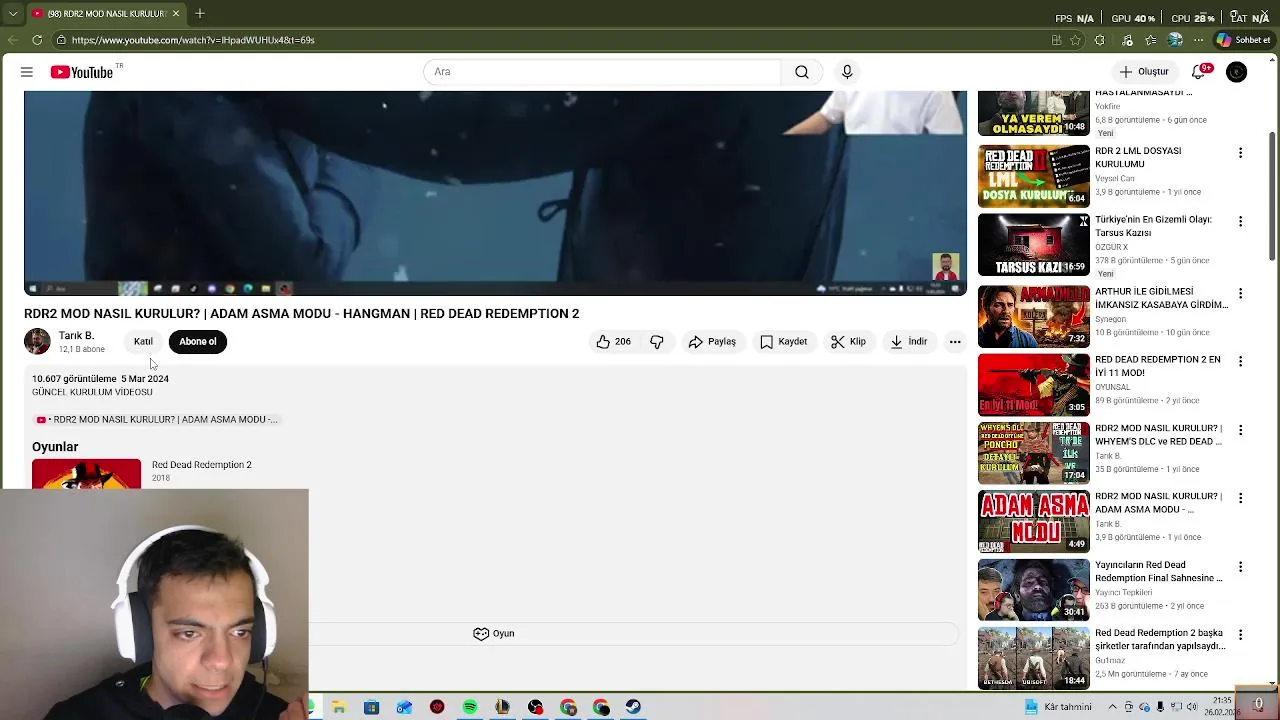Open more actions ellipsis under video
1280x720 pixels.
tap(955, 342)
